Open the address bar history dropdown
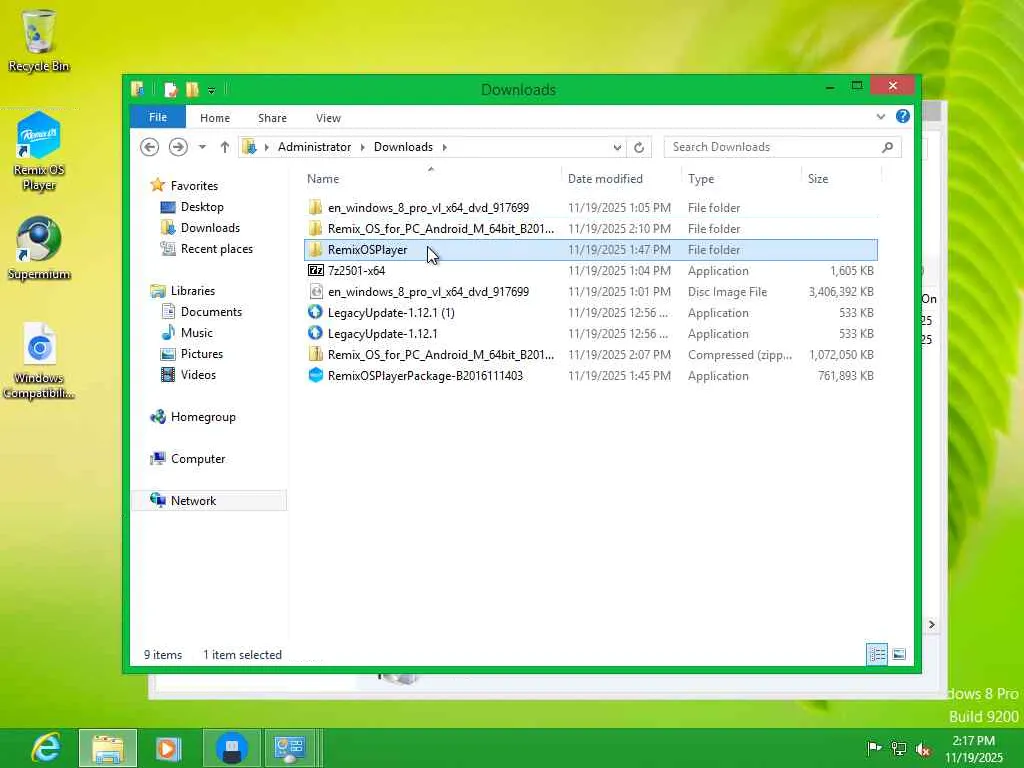Image resolution: width=1024 pixels, height=768 pixels. (616, 148)
